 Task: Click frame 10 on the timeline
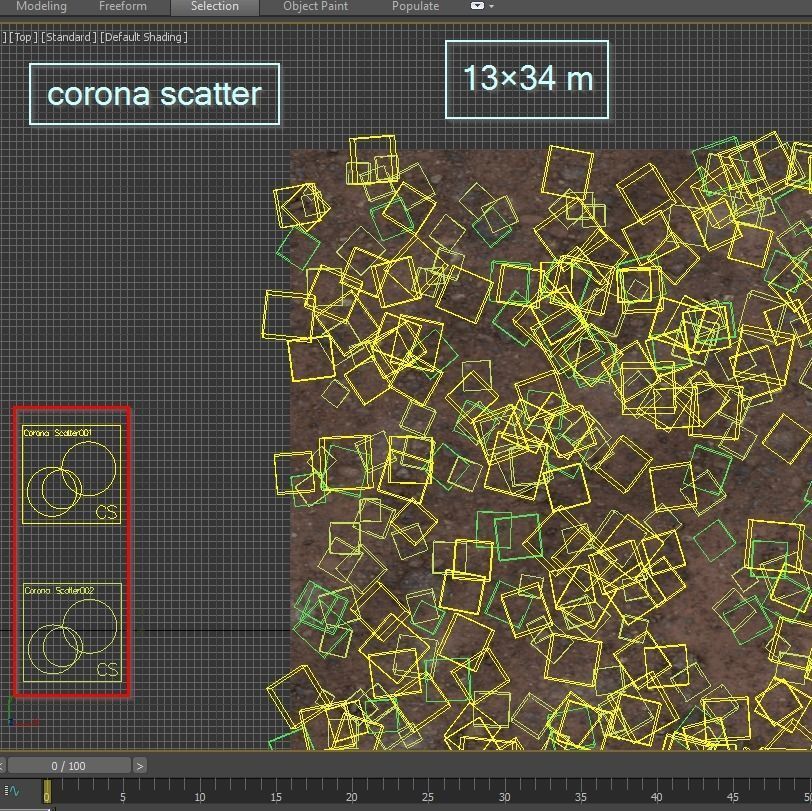point(200,798)
